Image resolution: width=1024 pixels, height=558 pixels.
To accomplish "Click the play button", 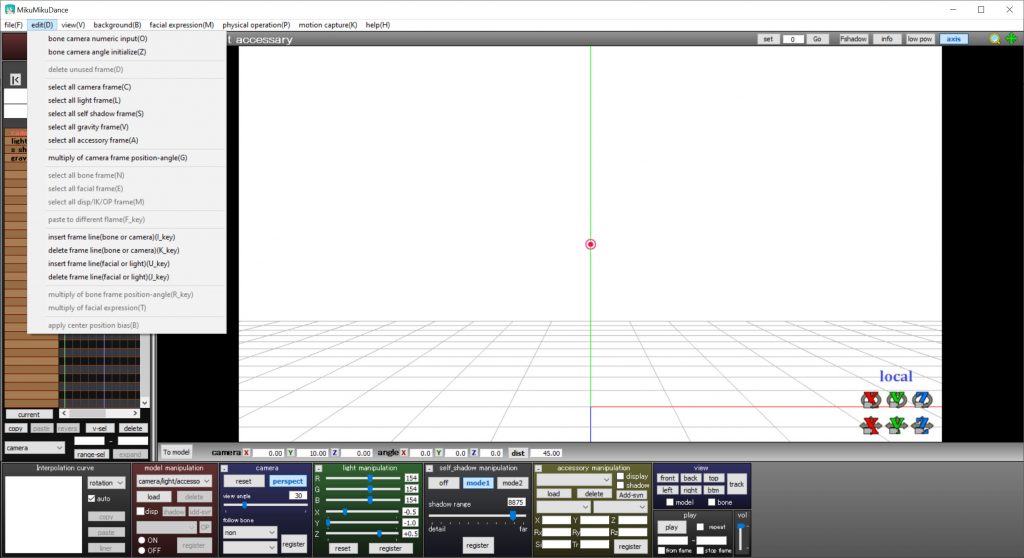I will [x=671, y=527].
